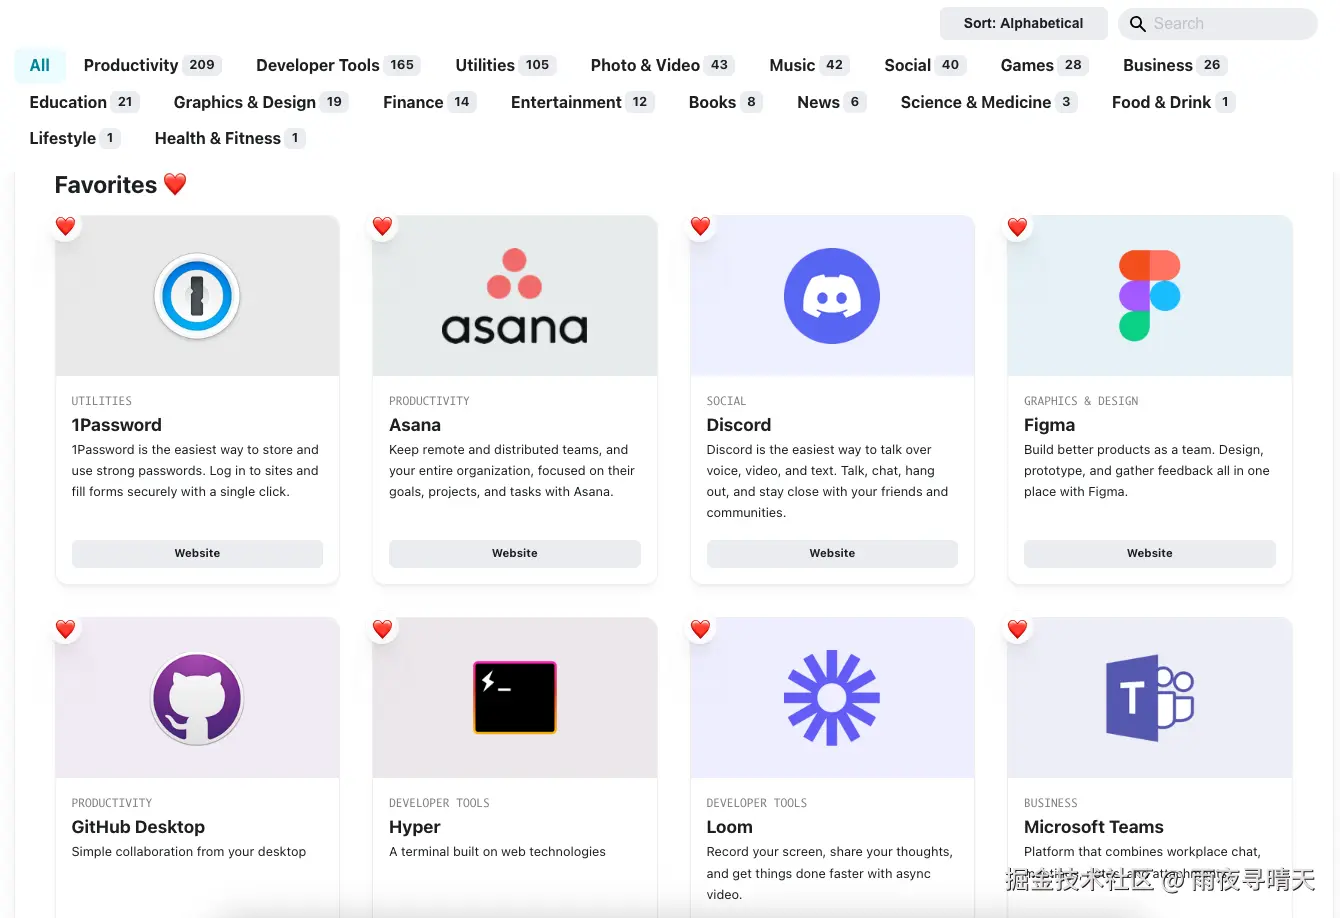
Task: Click the Hyper terminal icon
Action: (514, 698)
